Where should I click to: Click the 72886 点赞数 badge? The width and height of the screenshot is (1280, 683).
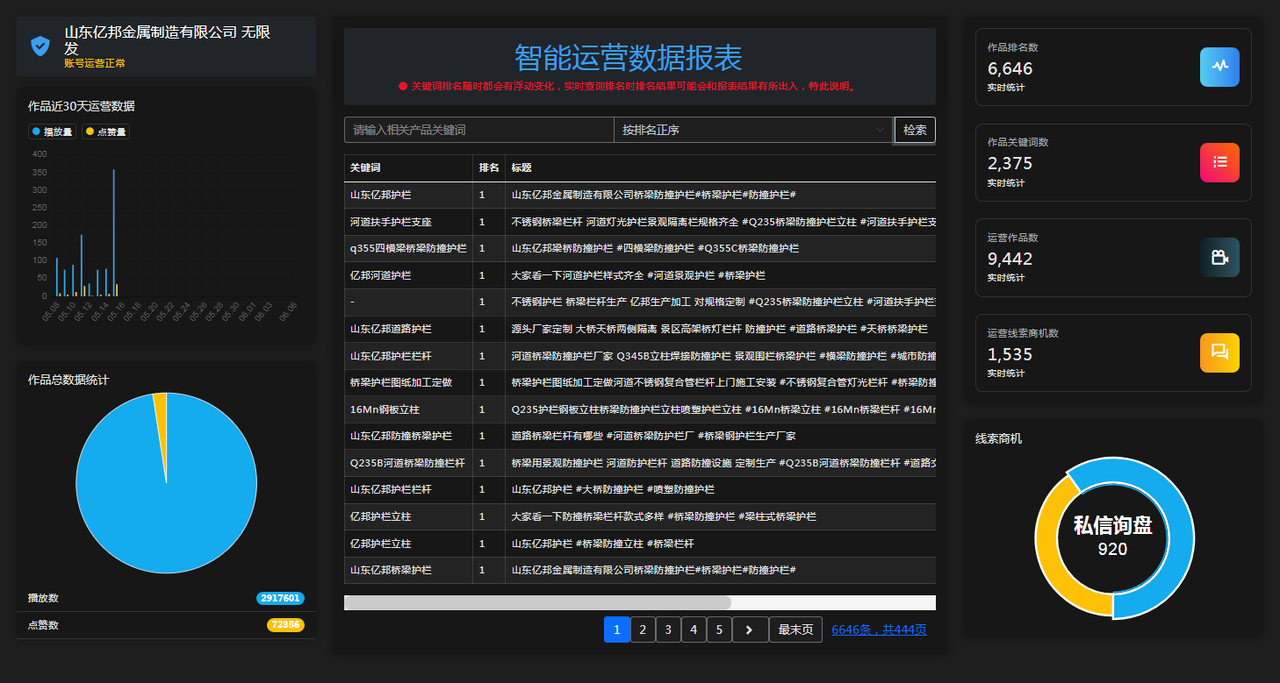tap(285, 625)
